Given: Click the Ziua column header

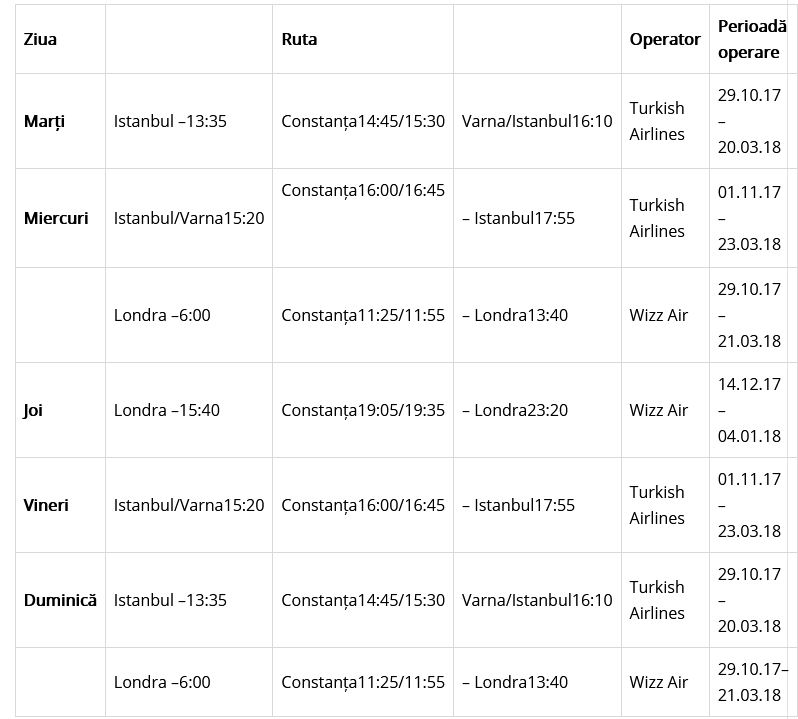Looking at the screenshot, I should pos(41,40).
